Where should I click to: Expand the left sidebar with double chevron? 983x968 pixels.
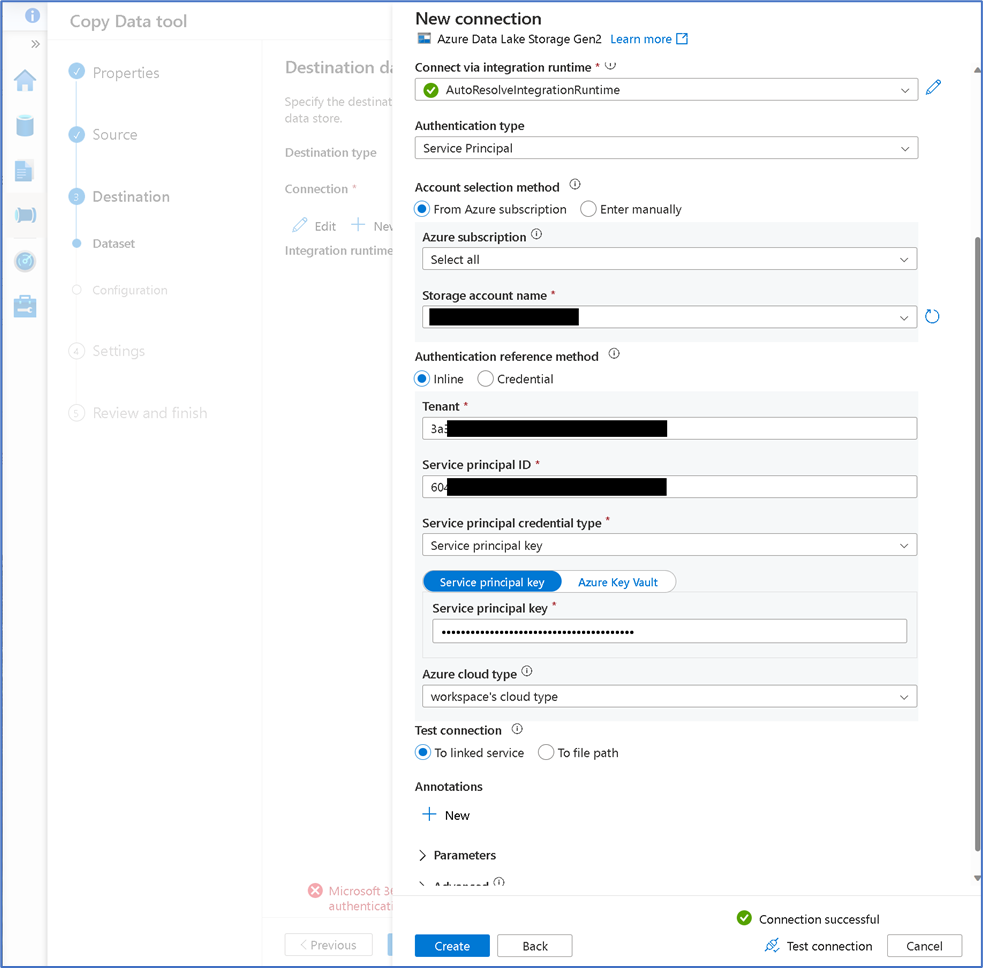point(35,44)
